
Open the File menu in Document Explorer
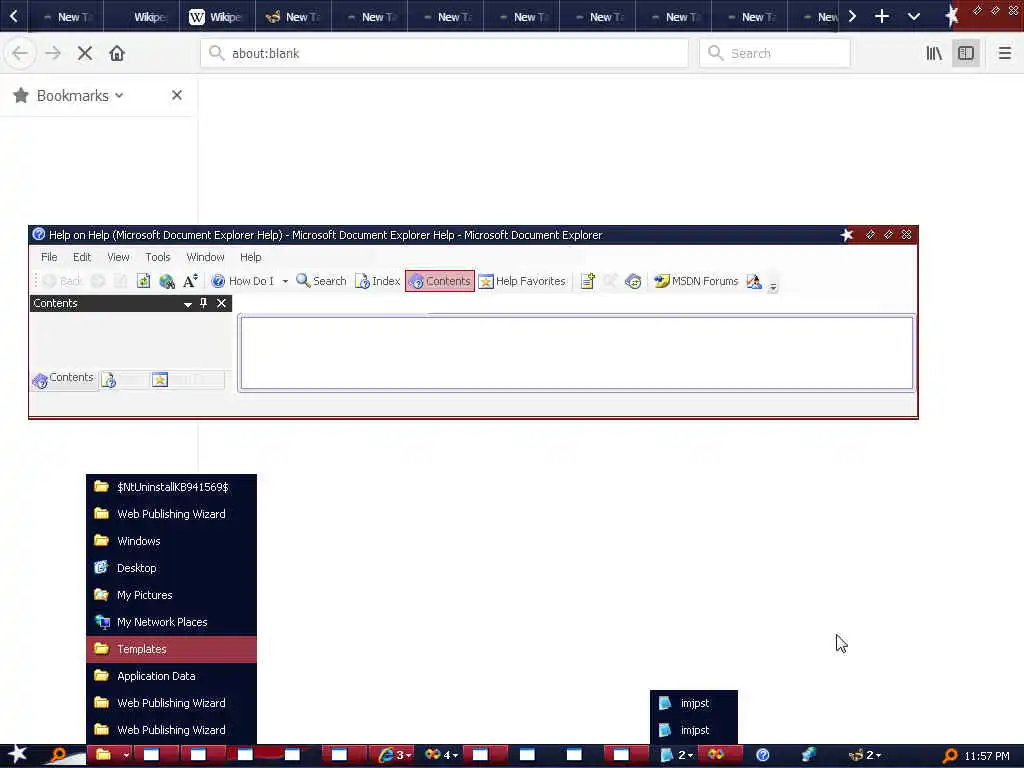pyautogui.click(x=49, y=257)
